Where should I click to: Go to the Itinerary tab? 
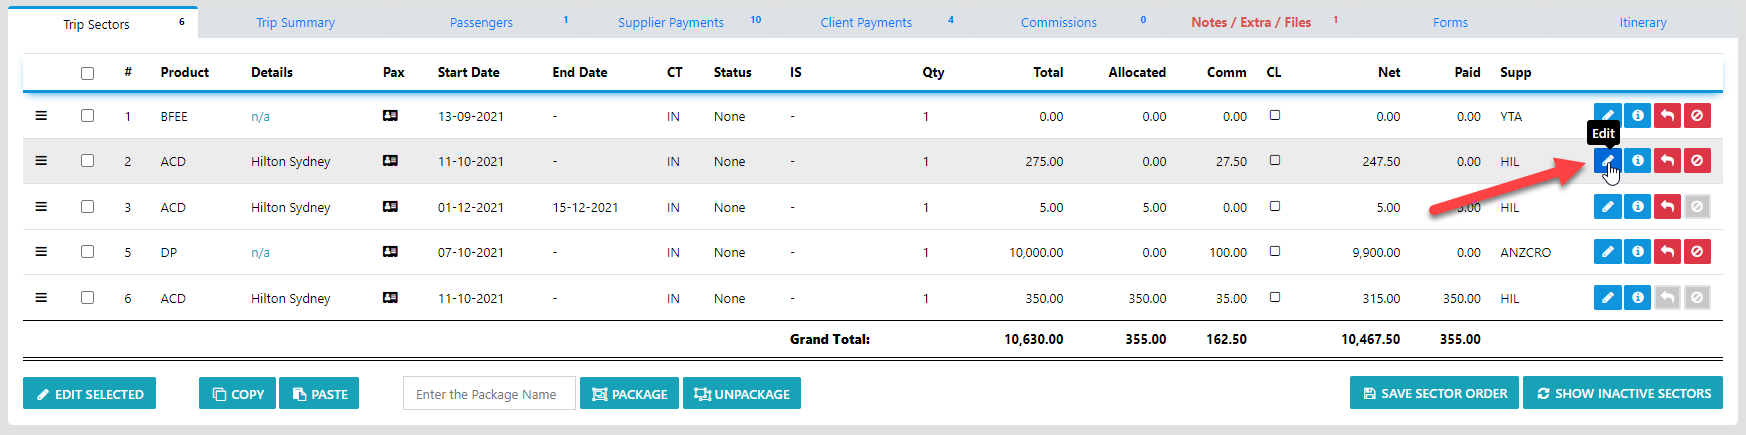click(x=1643, y=22)
